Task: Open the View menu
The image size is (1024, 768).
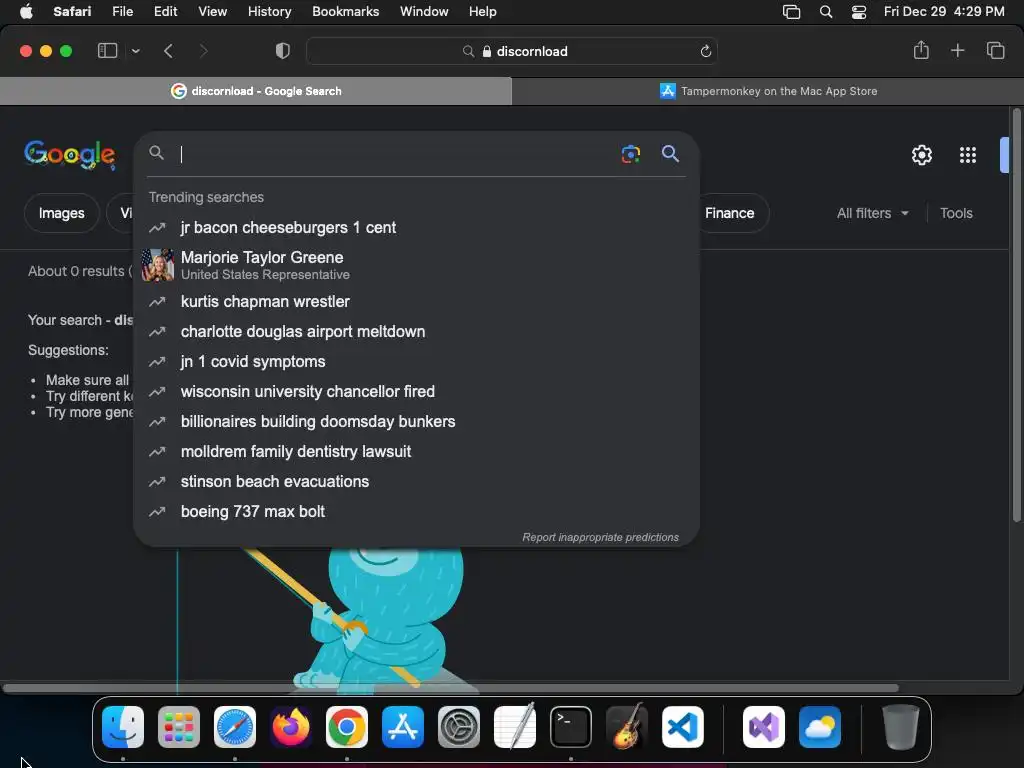Action: [x=212, y=12]
